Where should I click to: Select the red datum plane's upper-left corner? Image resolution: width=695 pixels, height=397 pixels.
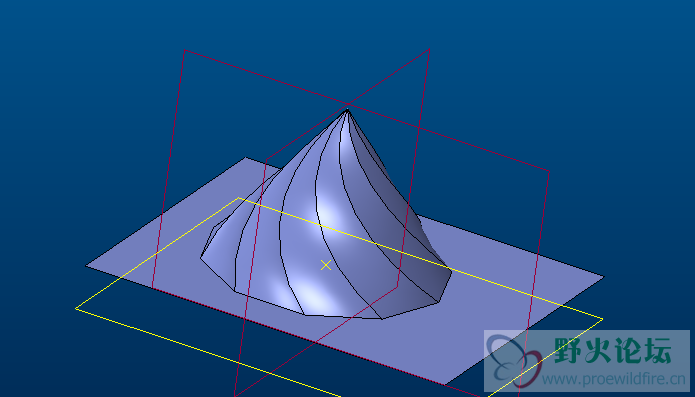coord(184,50)
